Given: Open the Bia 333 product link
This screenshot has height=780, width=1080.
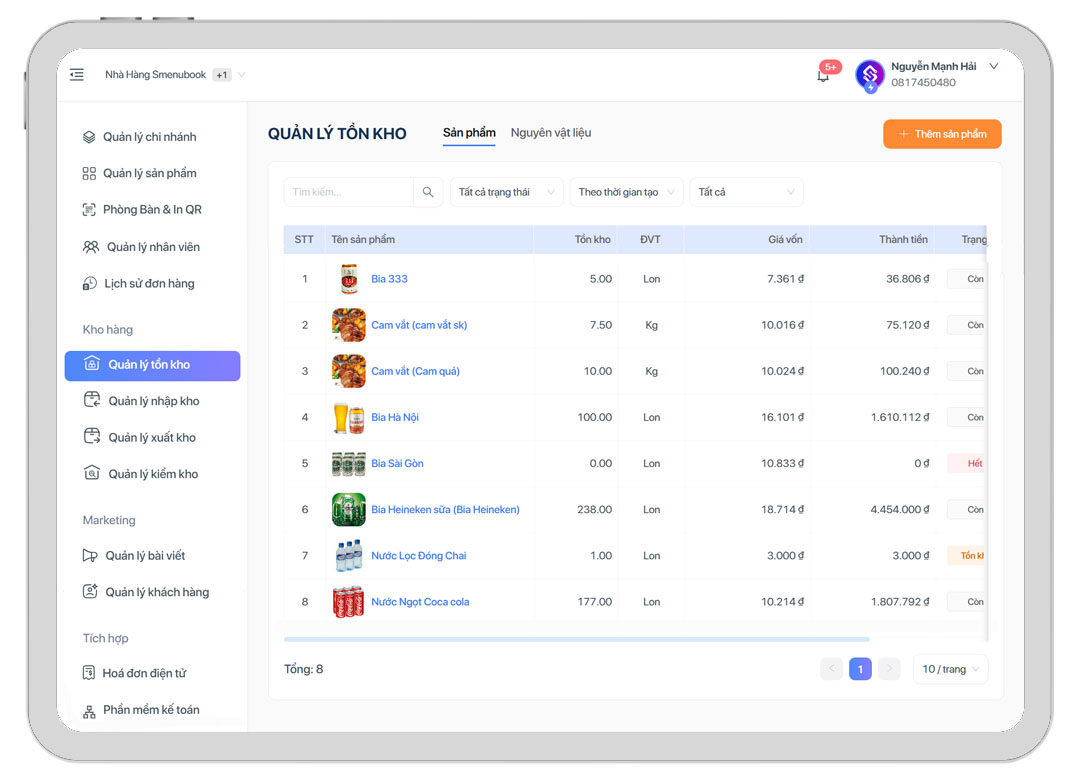Looking at the screenshot, I should [x=389, y=279].
